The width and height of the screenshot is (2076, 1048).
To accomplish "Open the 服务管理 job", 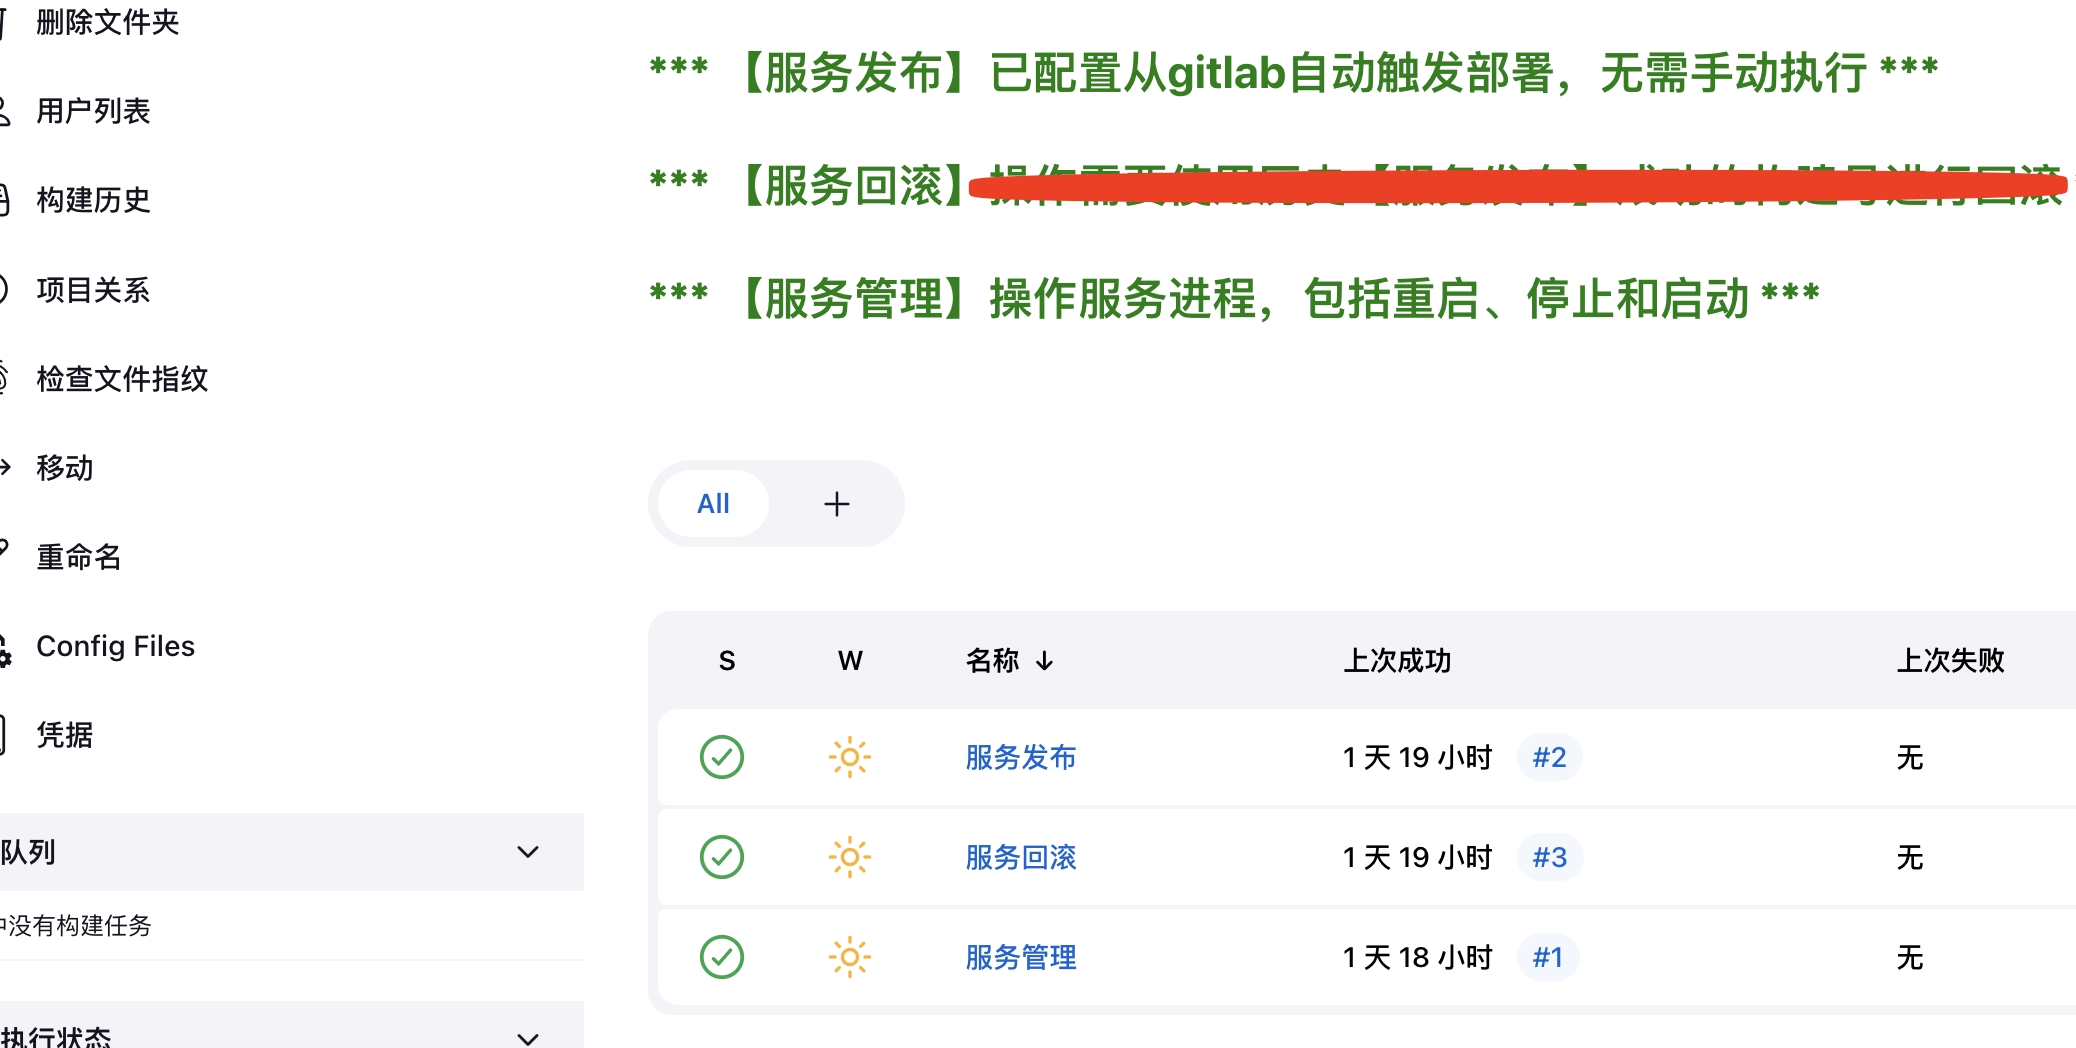I will pyautogui.click(x=1021, y=957).
